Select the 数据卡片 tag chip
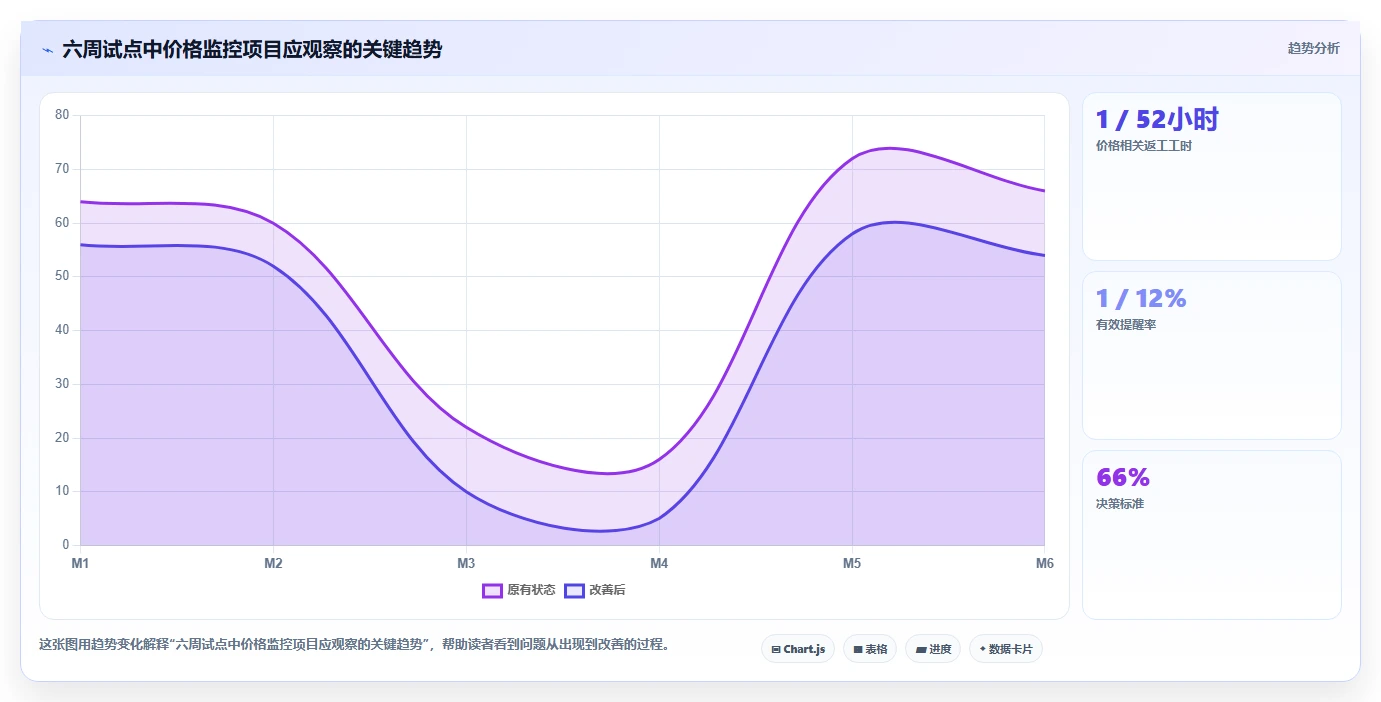 (1006, 649)
